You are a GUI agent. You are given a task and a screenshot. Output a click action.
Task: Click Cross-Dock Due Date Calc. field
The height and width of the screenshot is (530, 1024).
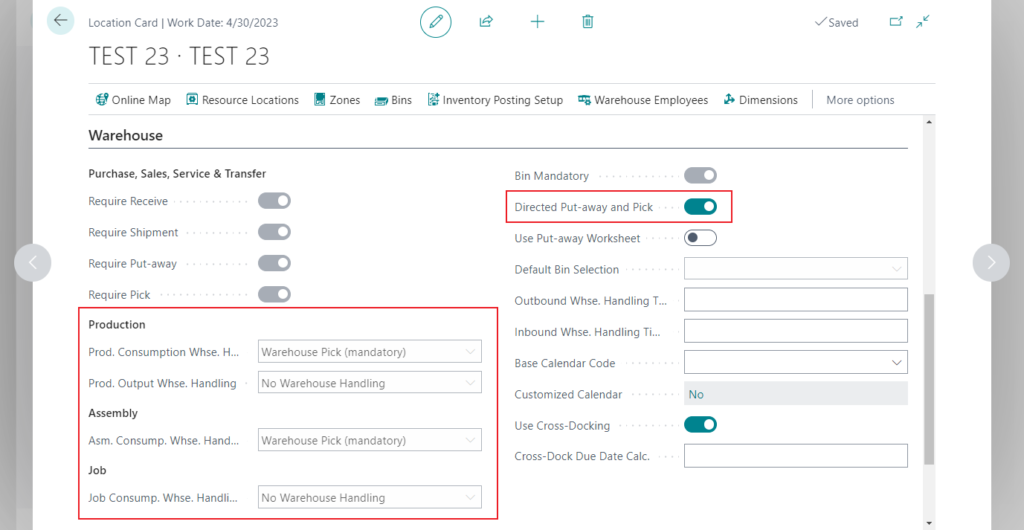pos(795,456)
